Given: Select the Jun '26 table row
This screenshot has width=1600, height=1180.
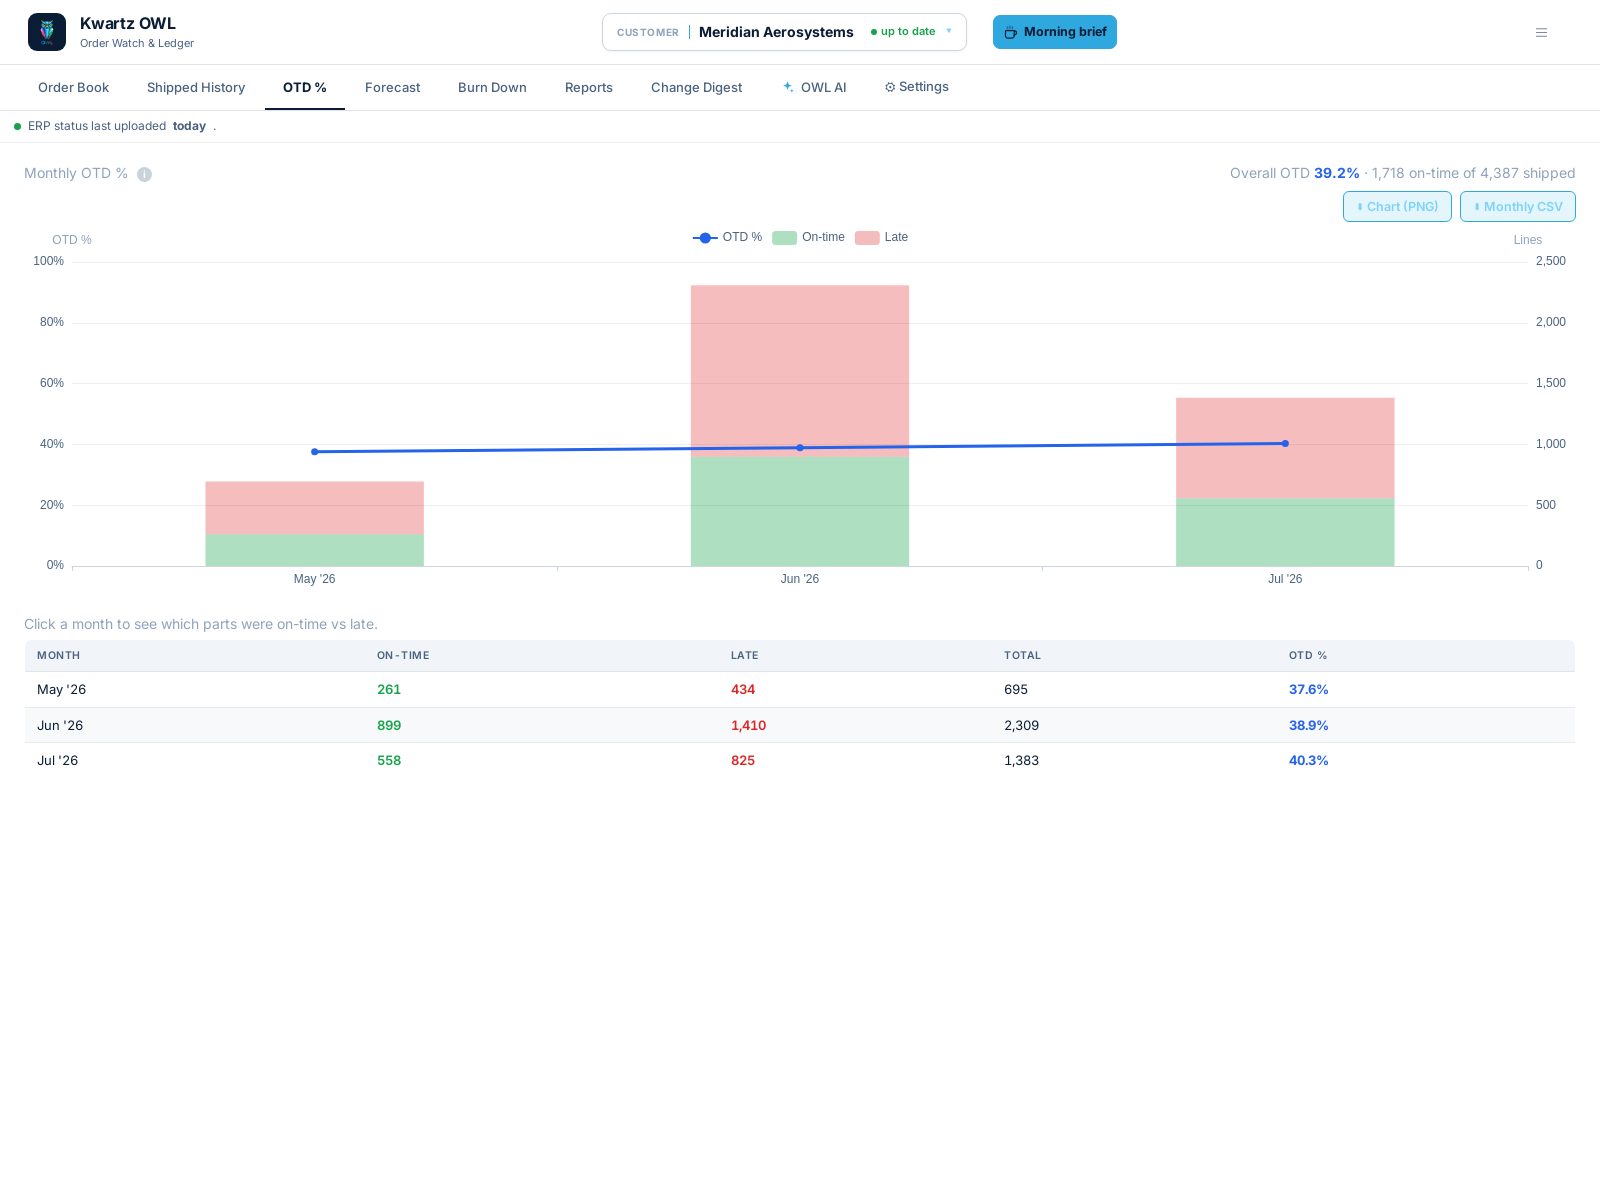Looking at the screenshot, I should click(x=800, y=725).
